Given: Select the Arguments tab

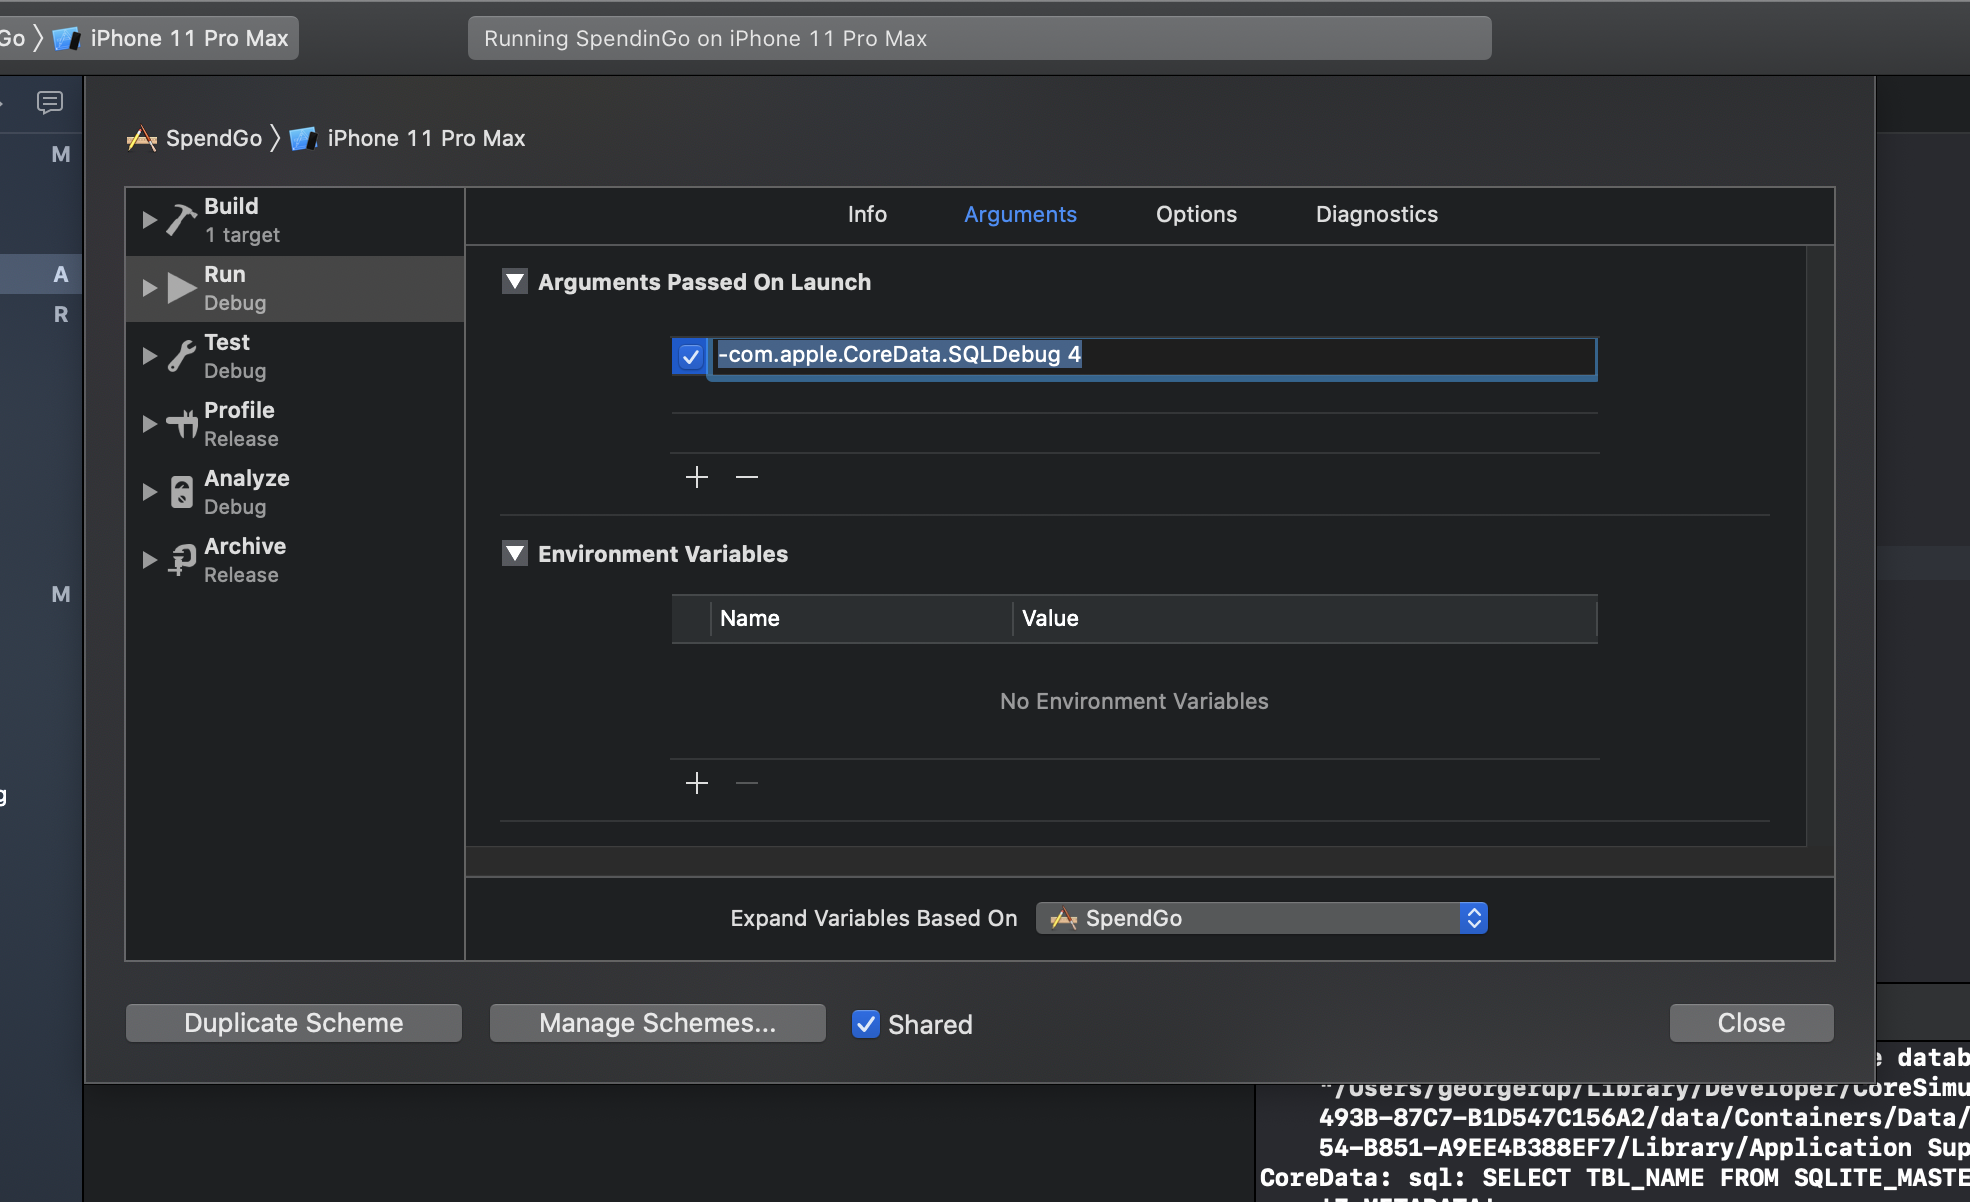Looking at the screenshot, I should pyautogui.click(x=1020, y=214).
